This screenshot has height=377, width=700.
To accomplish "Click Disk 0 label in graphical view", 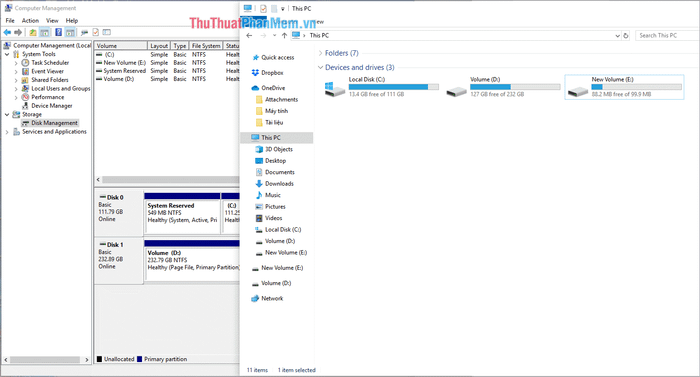I will point(115,197).
